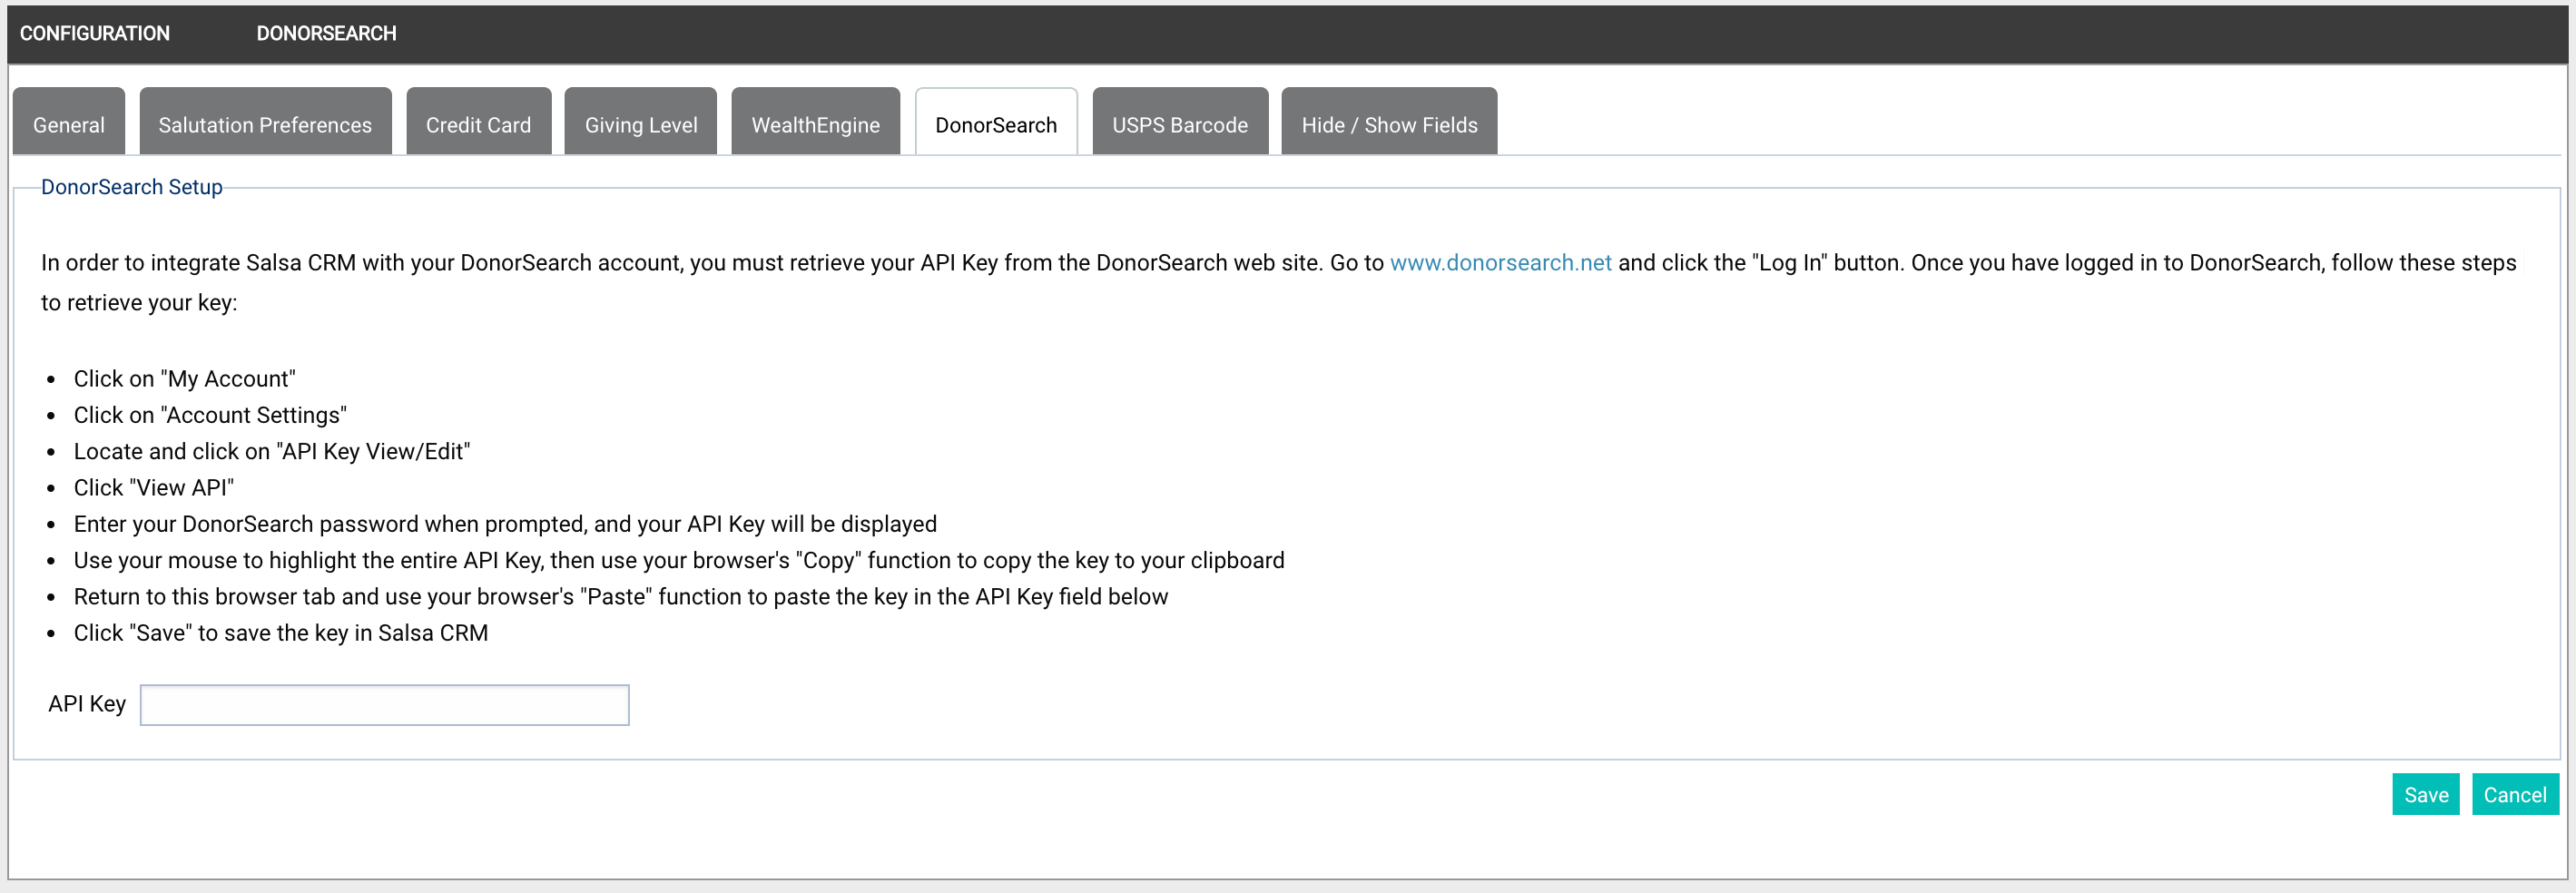Click the 'DonorSearch Setup' section title
Viewport: 2576px width, 893px height.
coord(132,187)
